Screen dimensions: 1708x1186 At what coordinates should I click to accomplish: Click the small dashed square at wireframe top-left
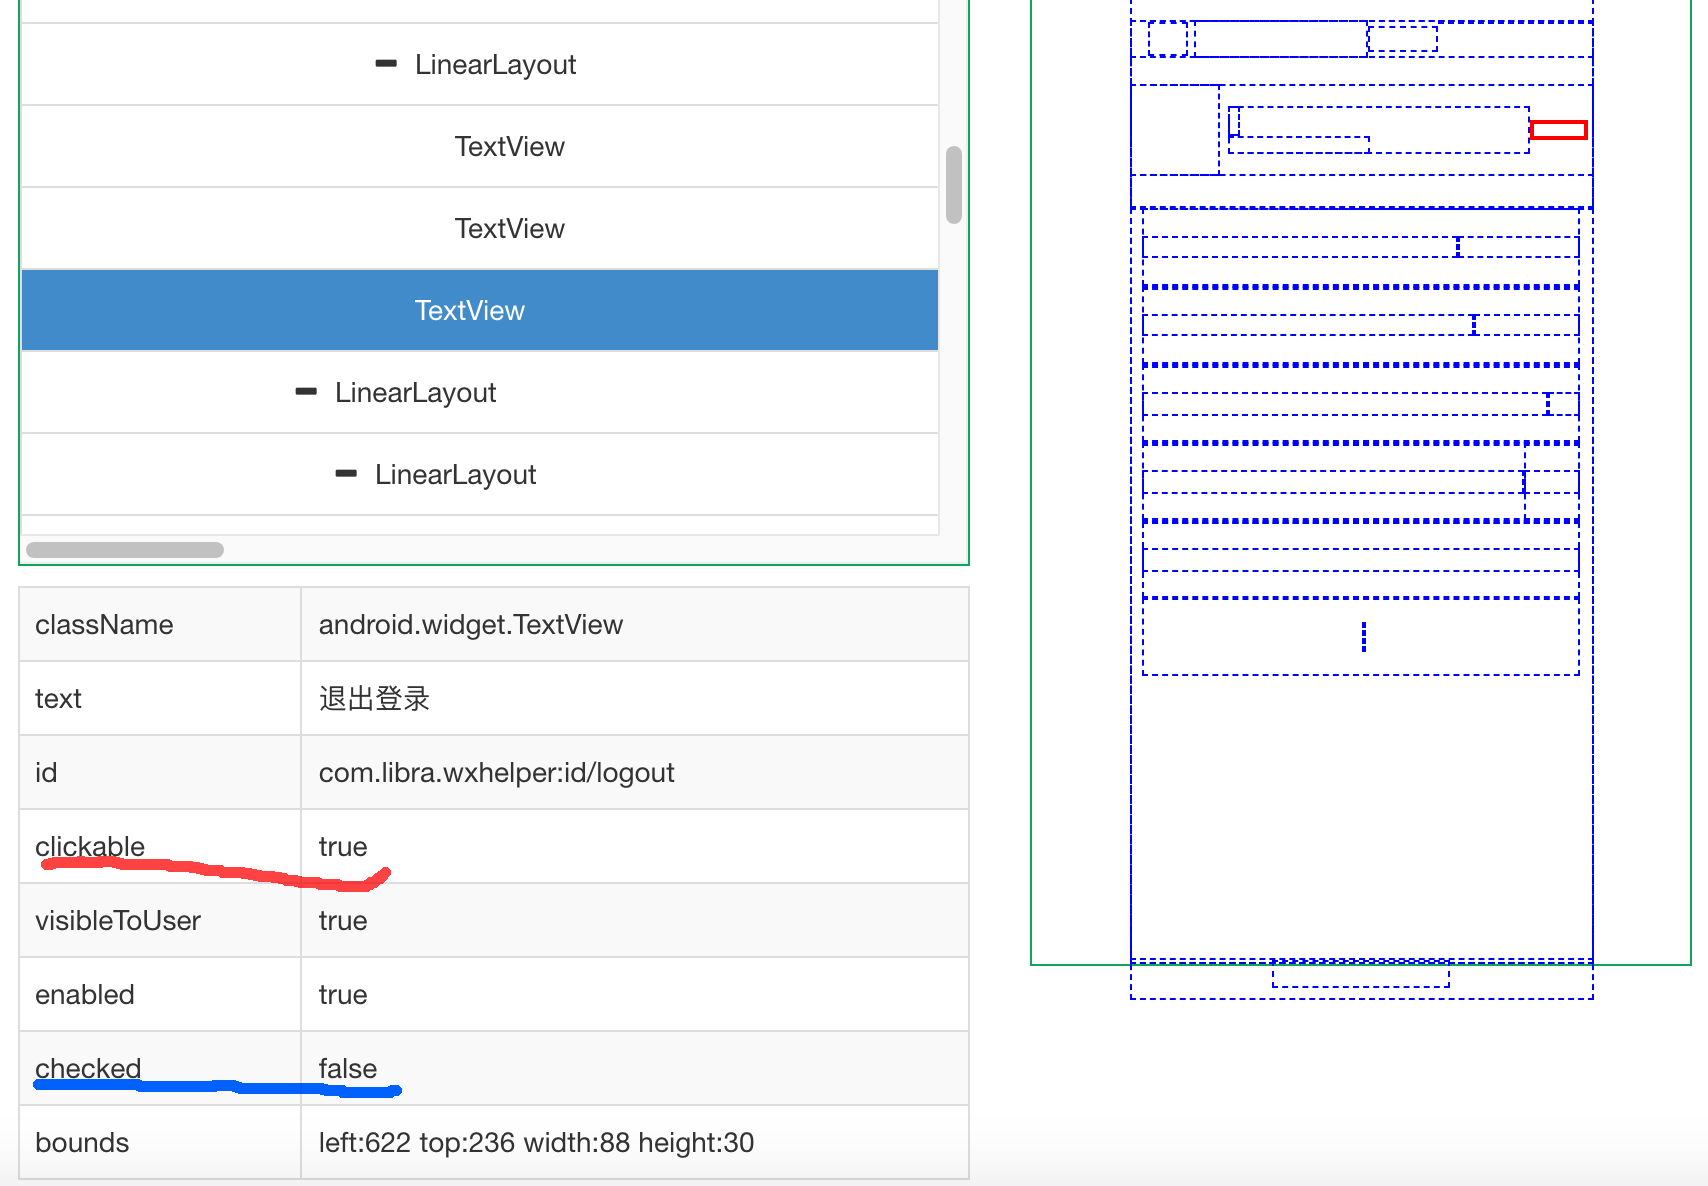click(1167, 39)
